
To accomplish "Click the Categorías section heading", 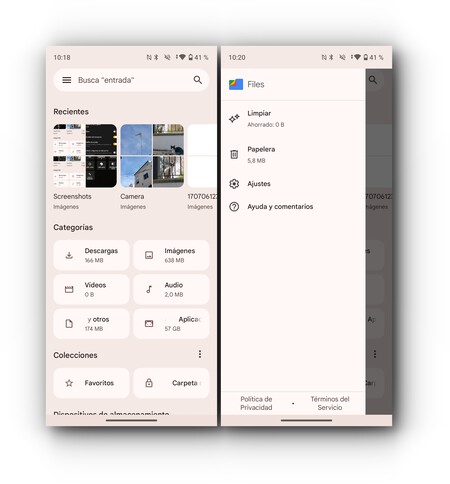I will click(73, 227).
